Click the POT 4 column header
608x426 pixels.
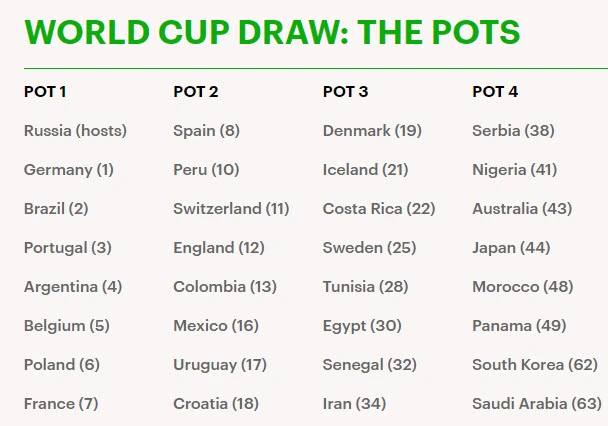(495, 92)
